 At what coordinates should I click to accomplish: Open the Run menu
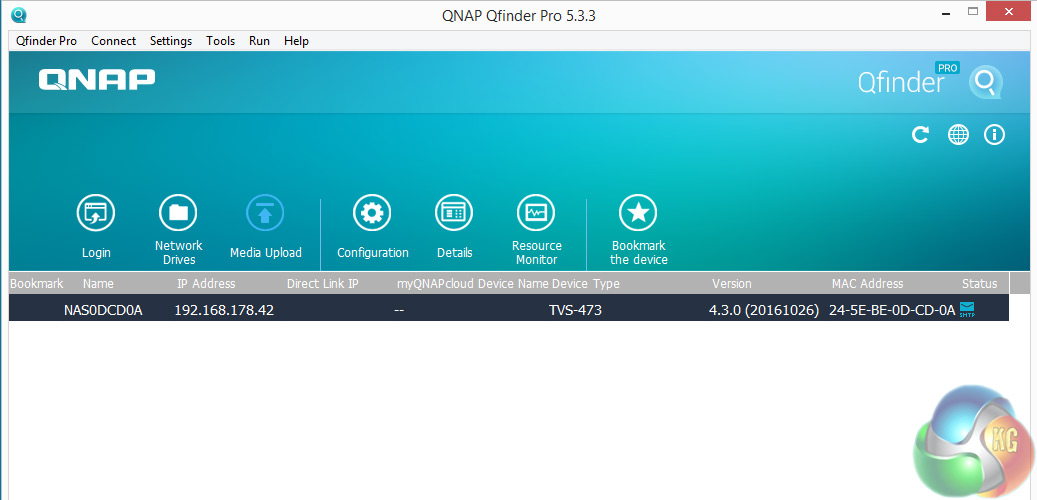pos(259,41)
